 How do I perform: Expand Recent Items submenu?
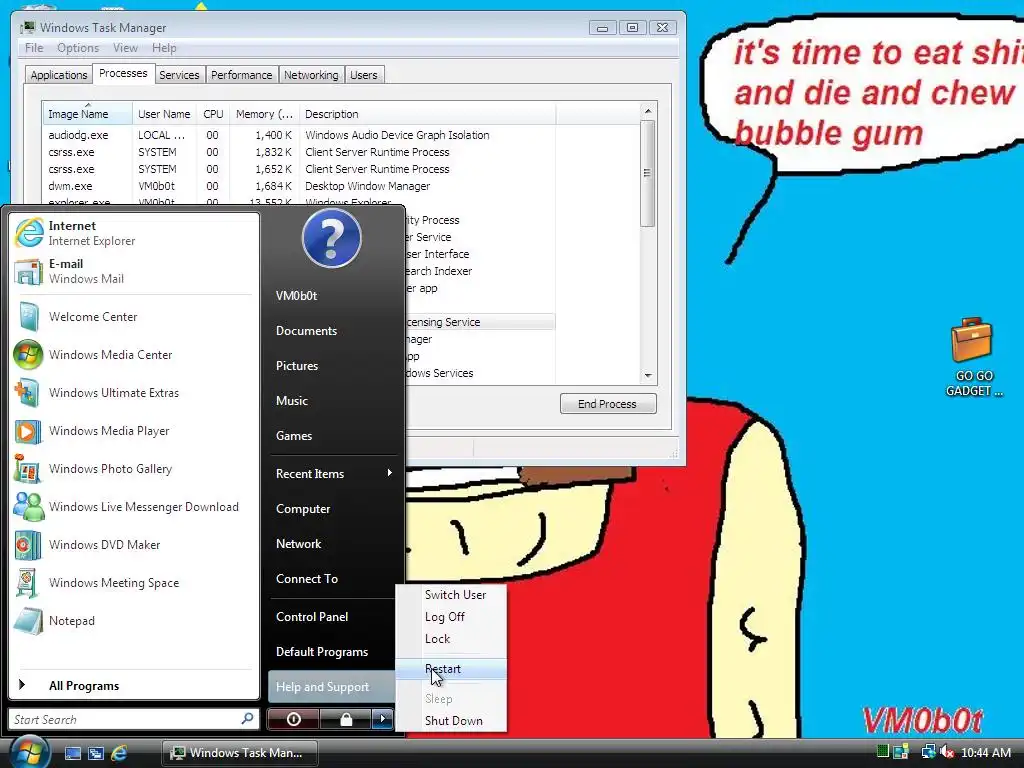click(334, 473)
